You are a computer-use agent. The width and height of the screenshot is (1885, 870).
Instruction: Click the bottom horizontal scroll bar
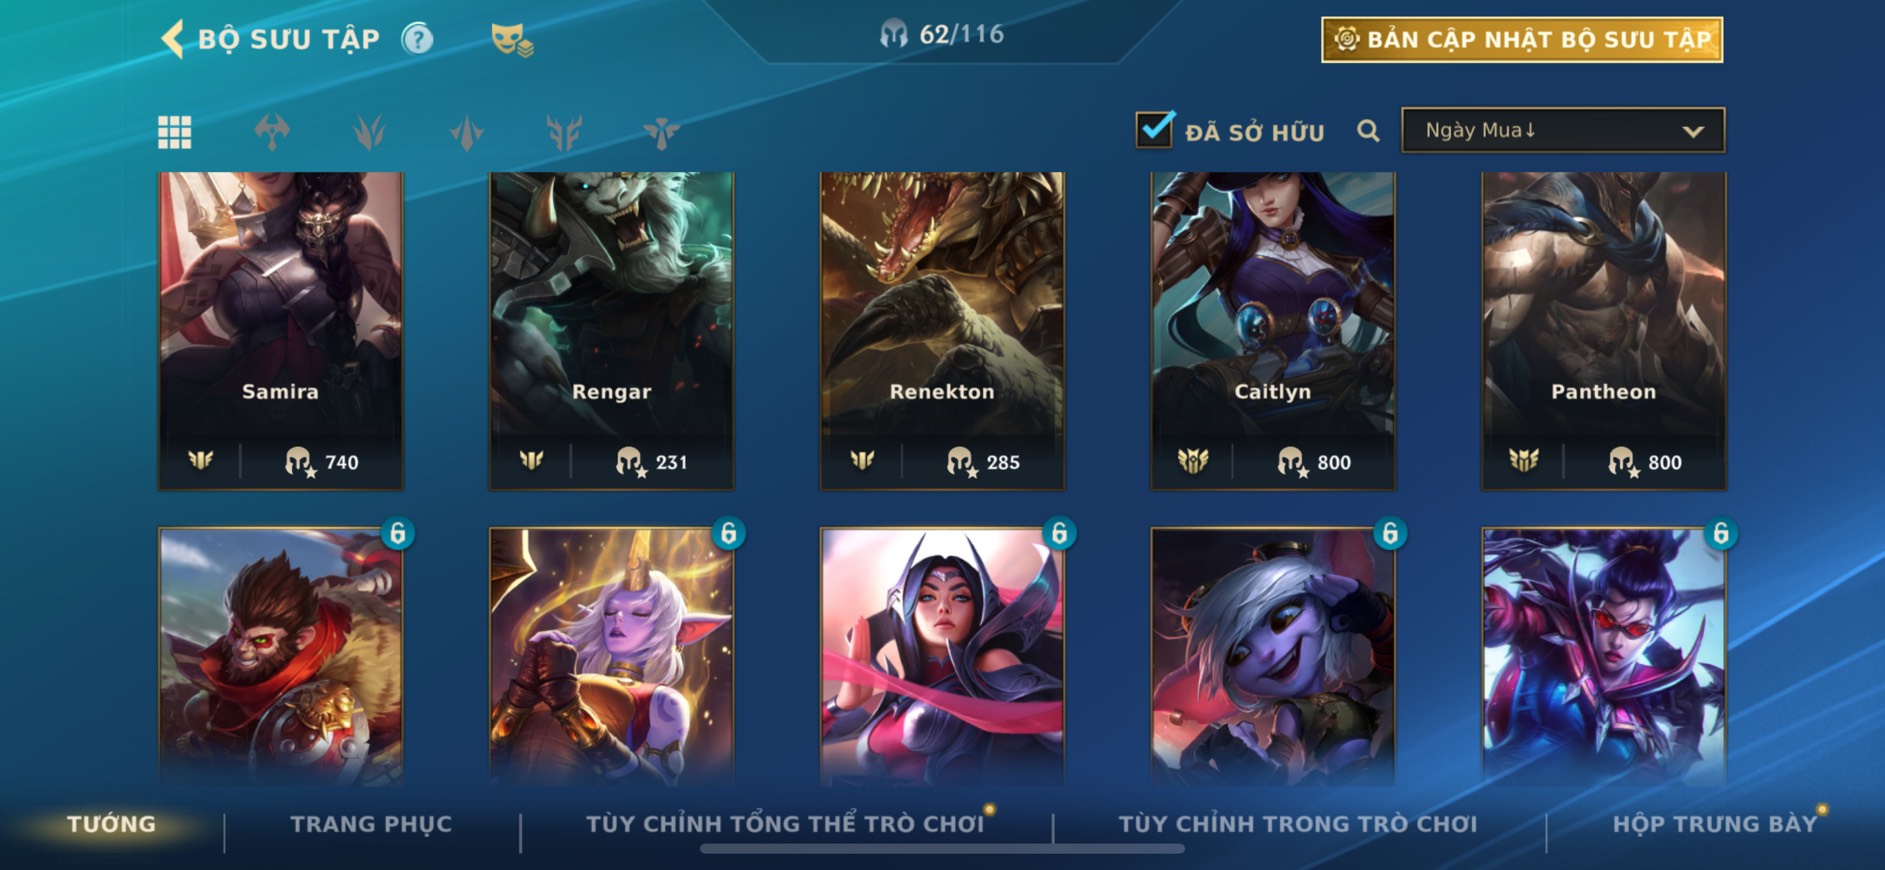(x=942, y=849)
